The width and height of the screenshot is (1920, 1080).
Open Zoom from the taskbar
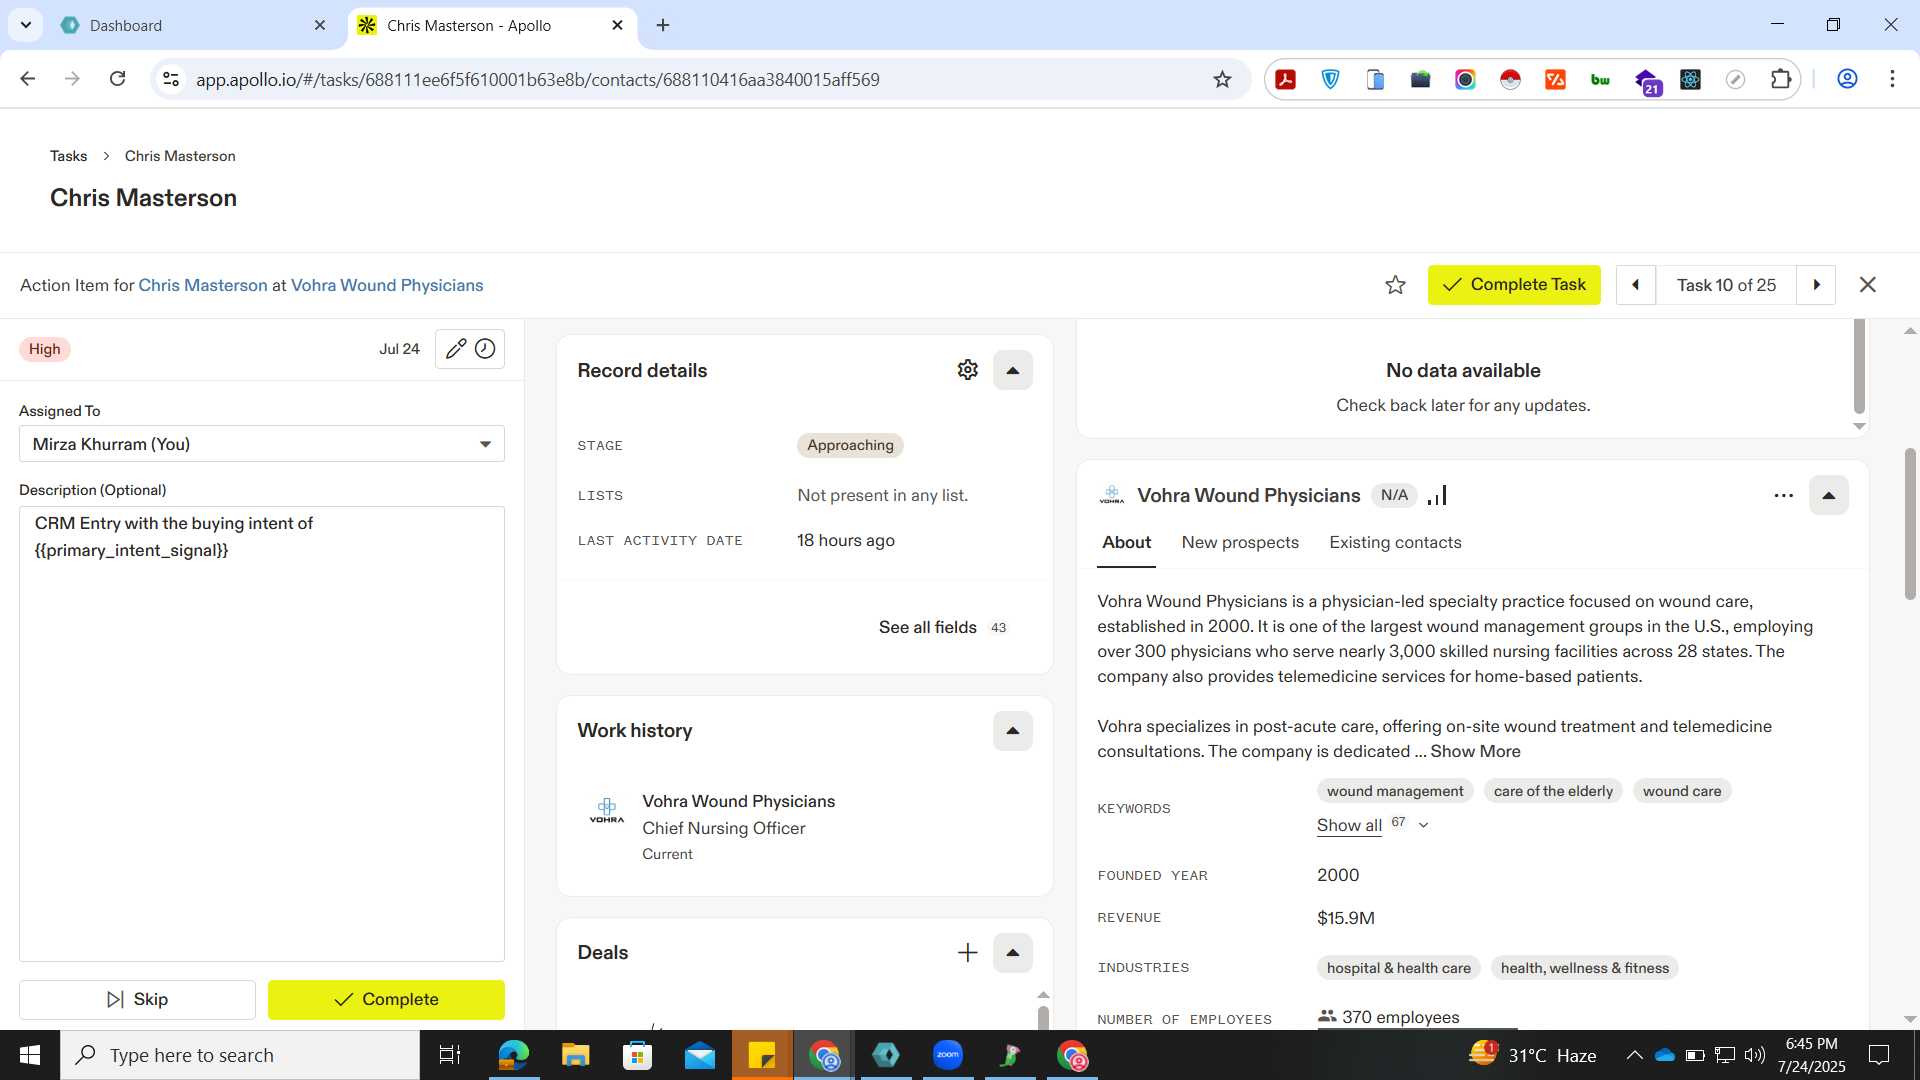coord(948,1055)
